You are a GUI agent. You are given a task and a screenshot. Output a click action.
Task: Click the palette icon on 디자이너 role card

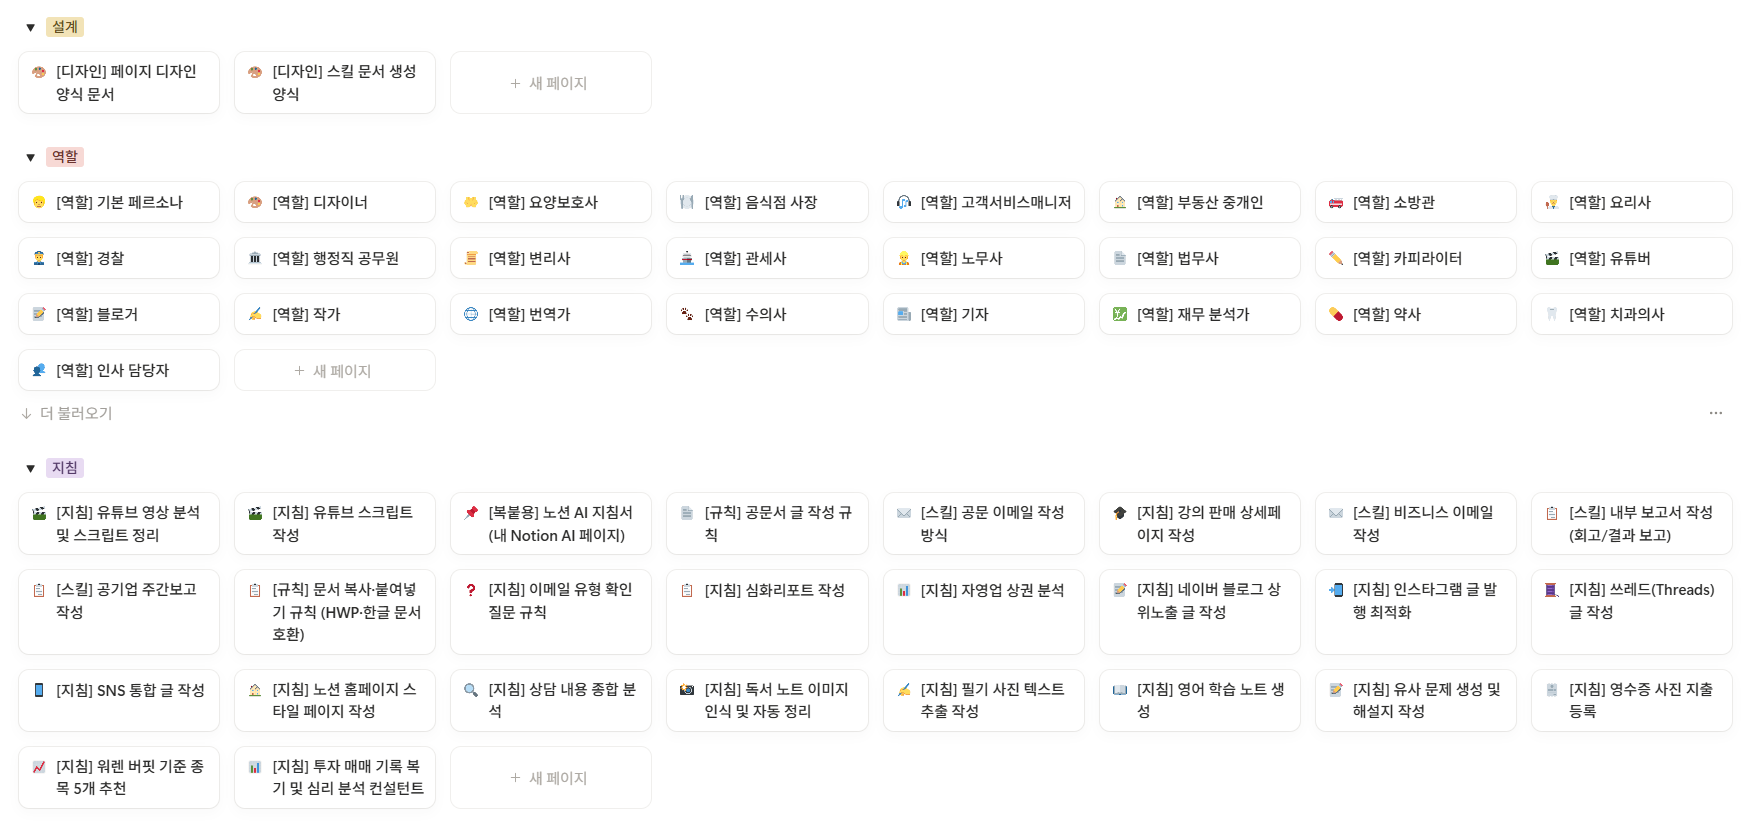[255, 203]
